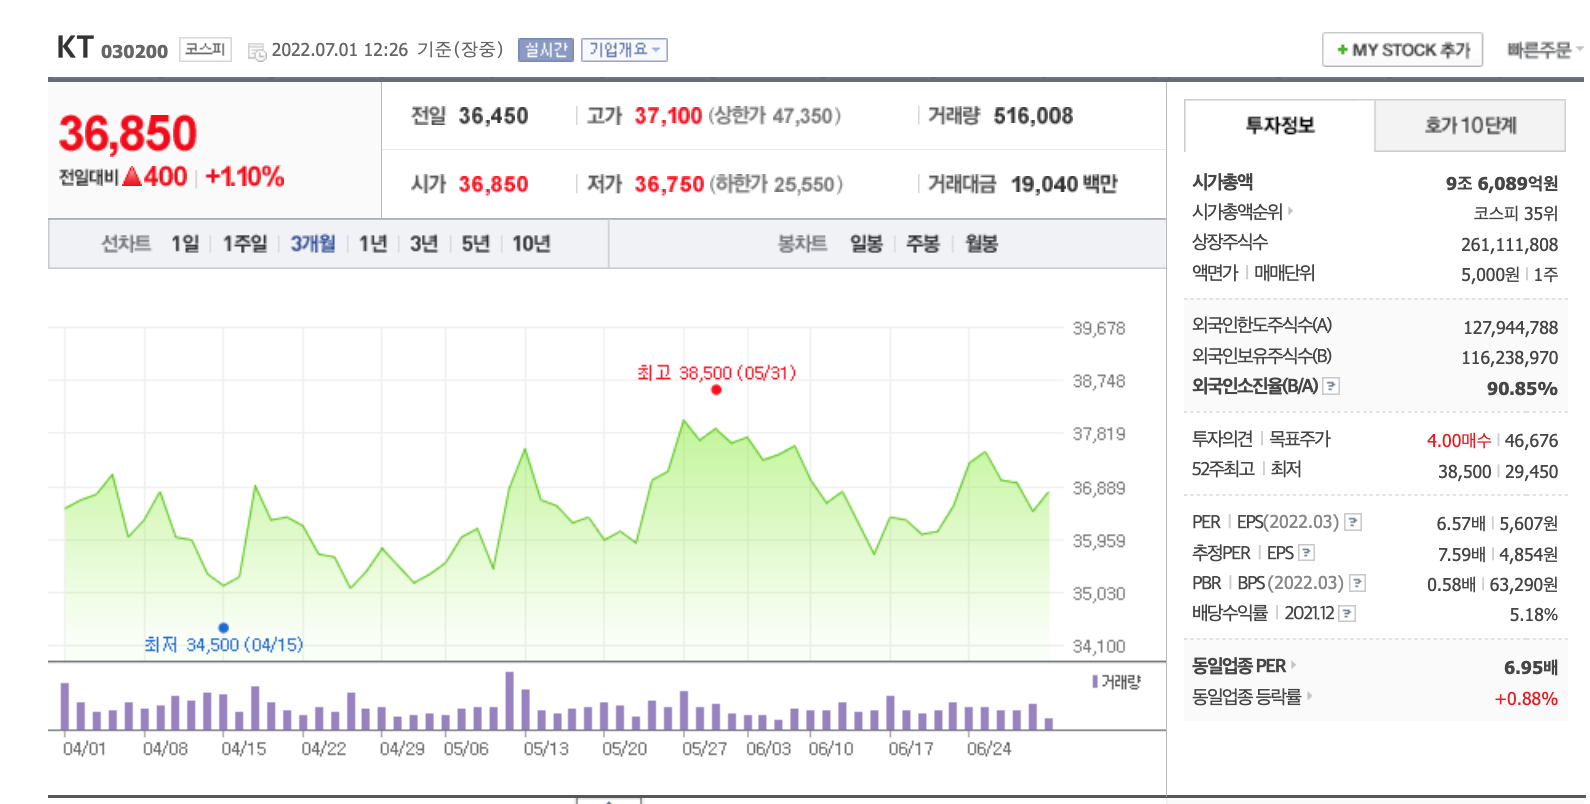Viewport: 1590px width, 804px height.
Task: Click the 5.18% dividend yield value
Action: (1533, 614)
